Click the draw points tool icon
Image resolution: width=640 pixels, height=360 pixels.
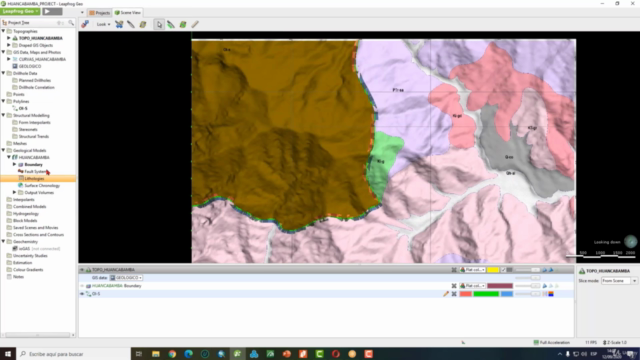(183, 24)
